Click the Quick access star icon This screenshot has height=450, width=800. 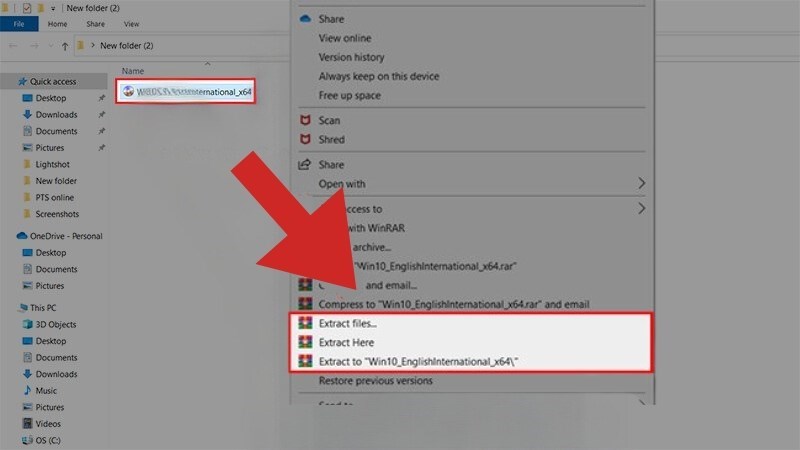[22, 81]
